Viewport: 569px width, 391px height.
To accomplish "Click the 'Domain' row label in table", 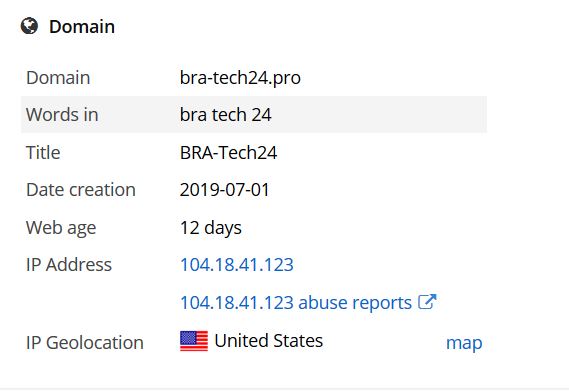I will 58,78.
